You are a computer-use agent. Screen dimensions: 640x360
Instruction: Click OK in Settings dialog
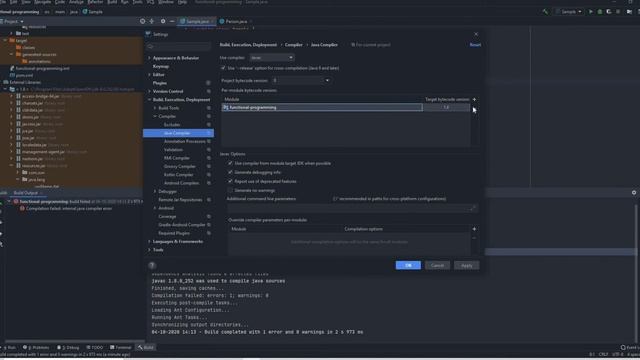(408, 265)
